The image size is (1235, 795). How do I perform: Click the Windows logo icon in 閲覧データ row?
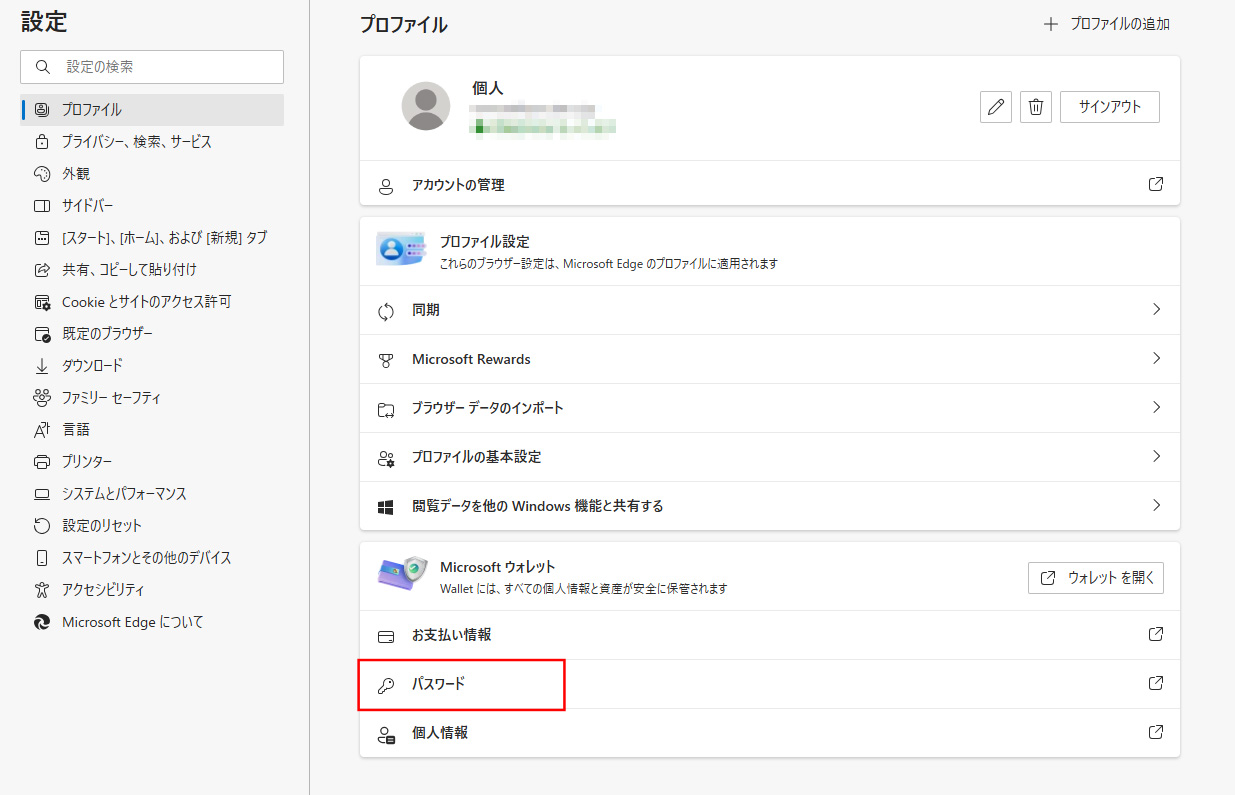386,507
